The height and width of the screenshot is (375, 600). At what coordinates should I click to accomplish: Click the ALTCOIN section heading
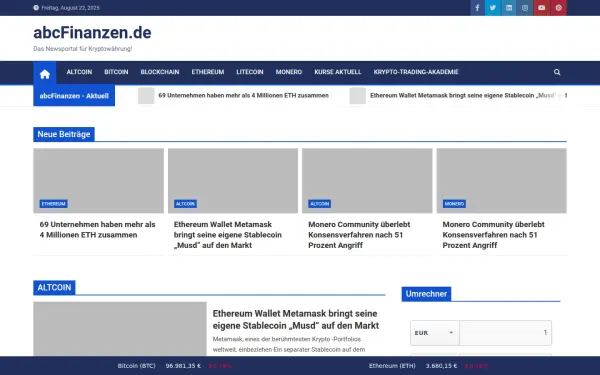point(54,288)
